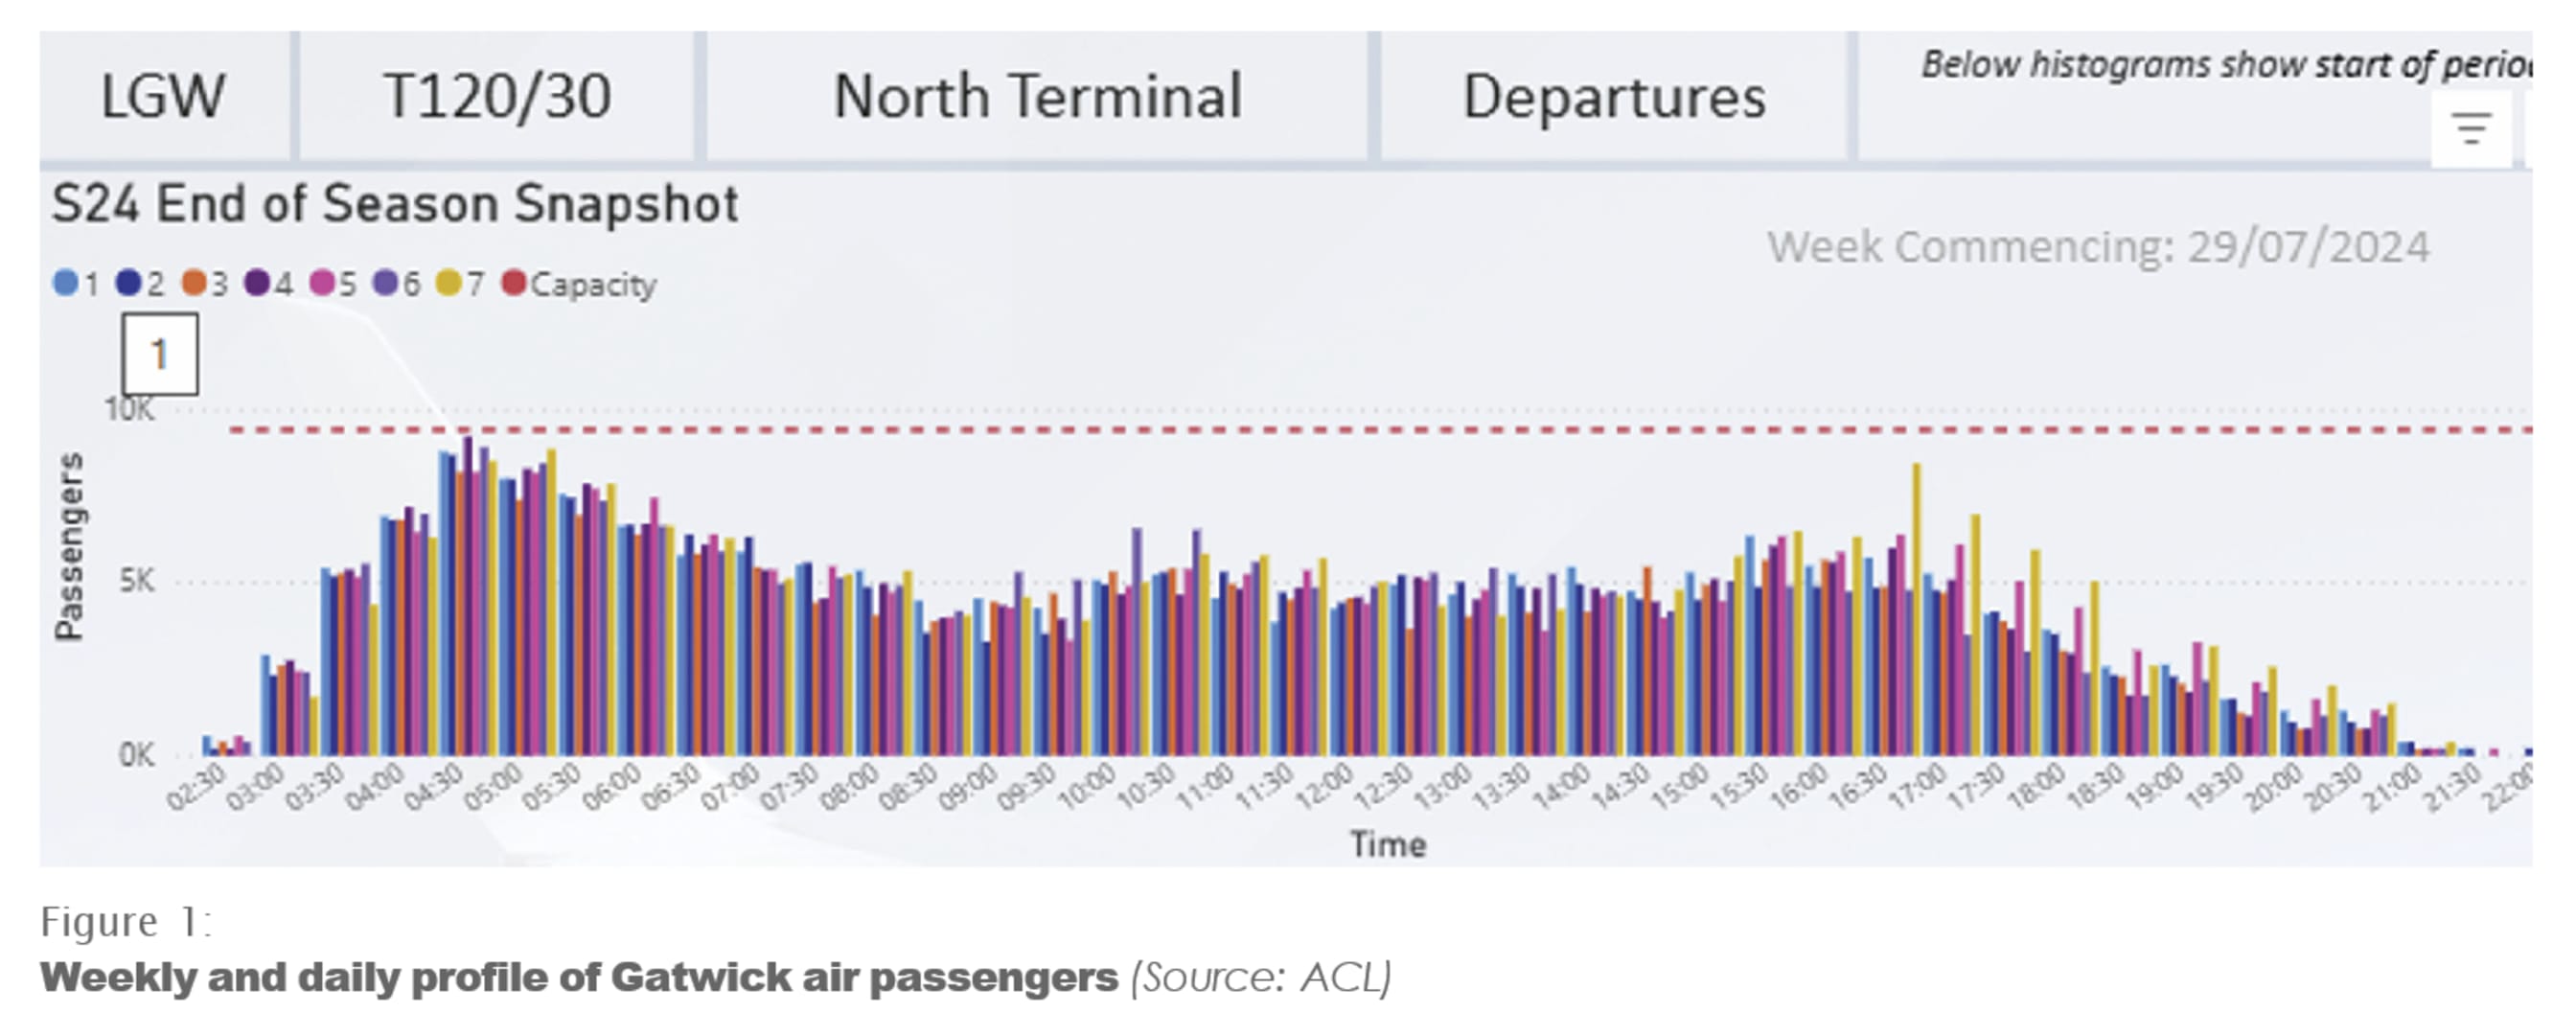
Task: Click the Week Commencing 29/07/2024 text
Action: pyautogui.click(x=2098, y=247)
